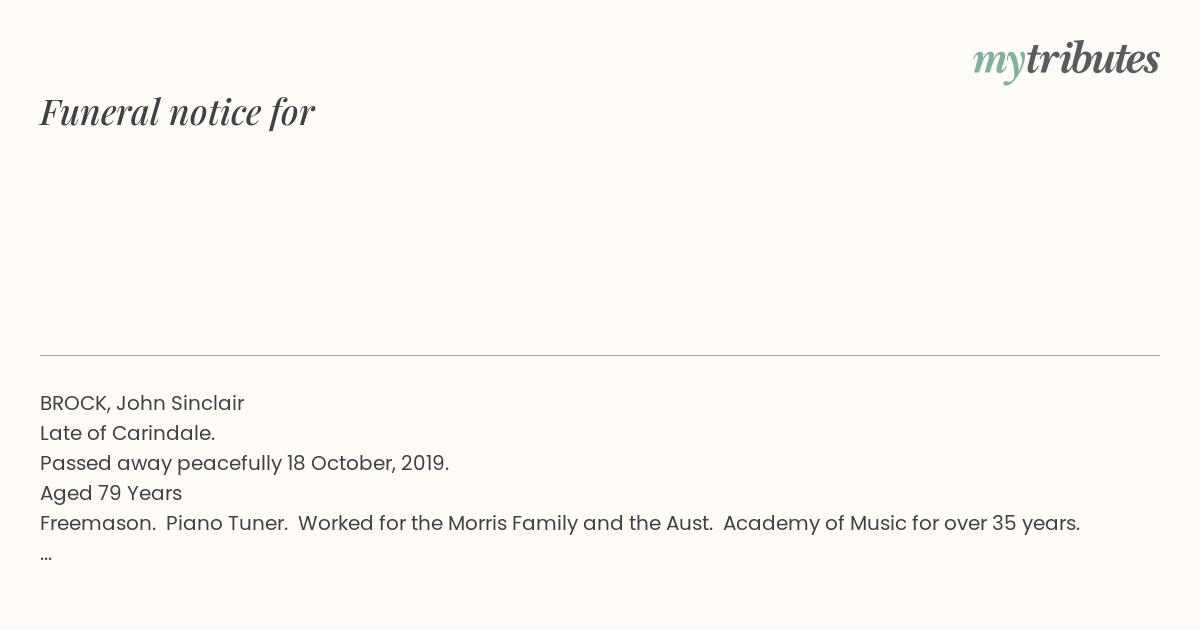This screenshot has width=1200, height=630.
Task: Click the blank area beneath heading
Action: pyautogui.click(x=600, y=240)
